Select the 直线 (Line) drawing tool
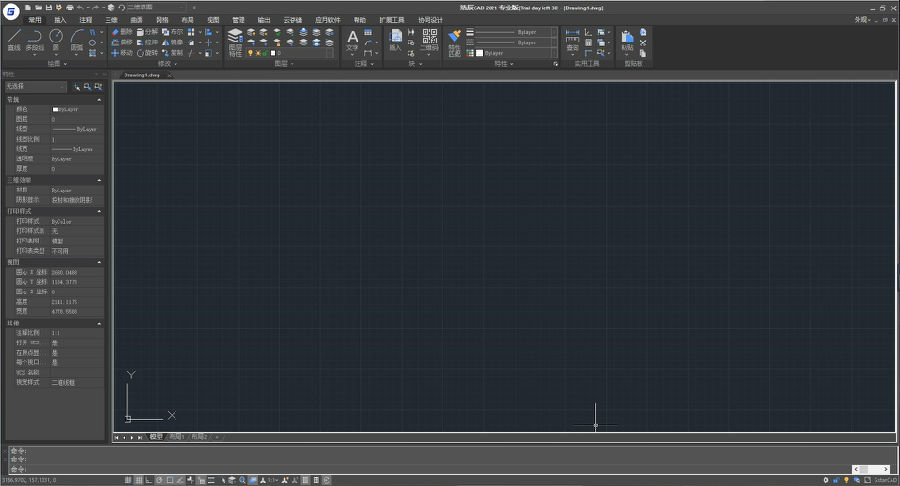Viewport: 900px width, 486px height. coord(14,38)
